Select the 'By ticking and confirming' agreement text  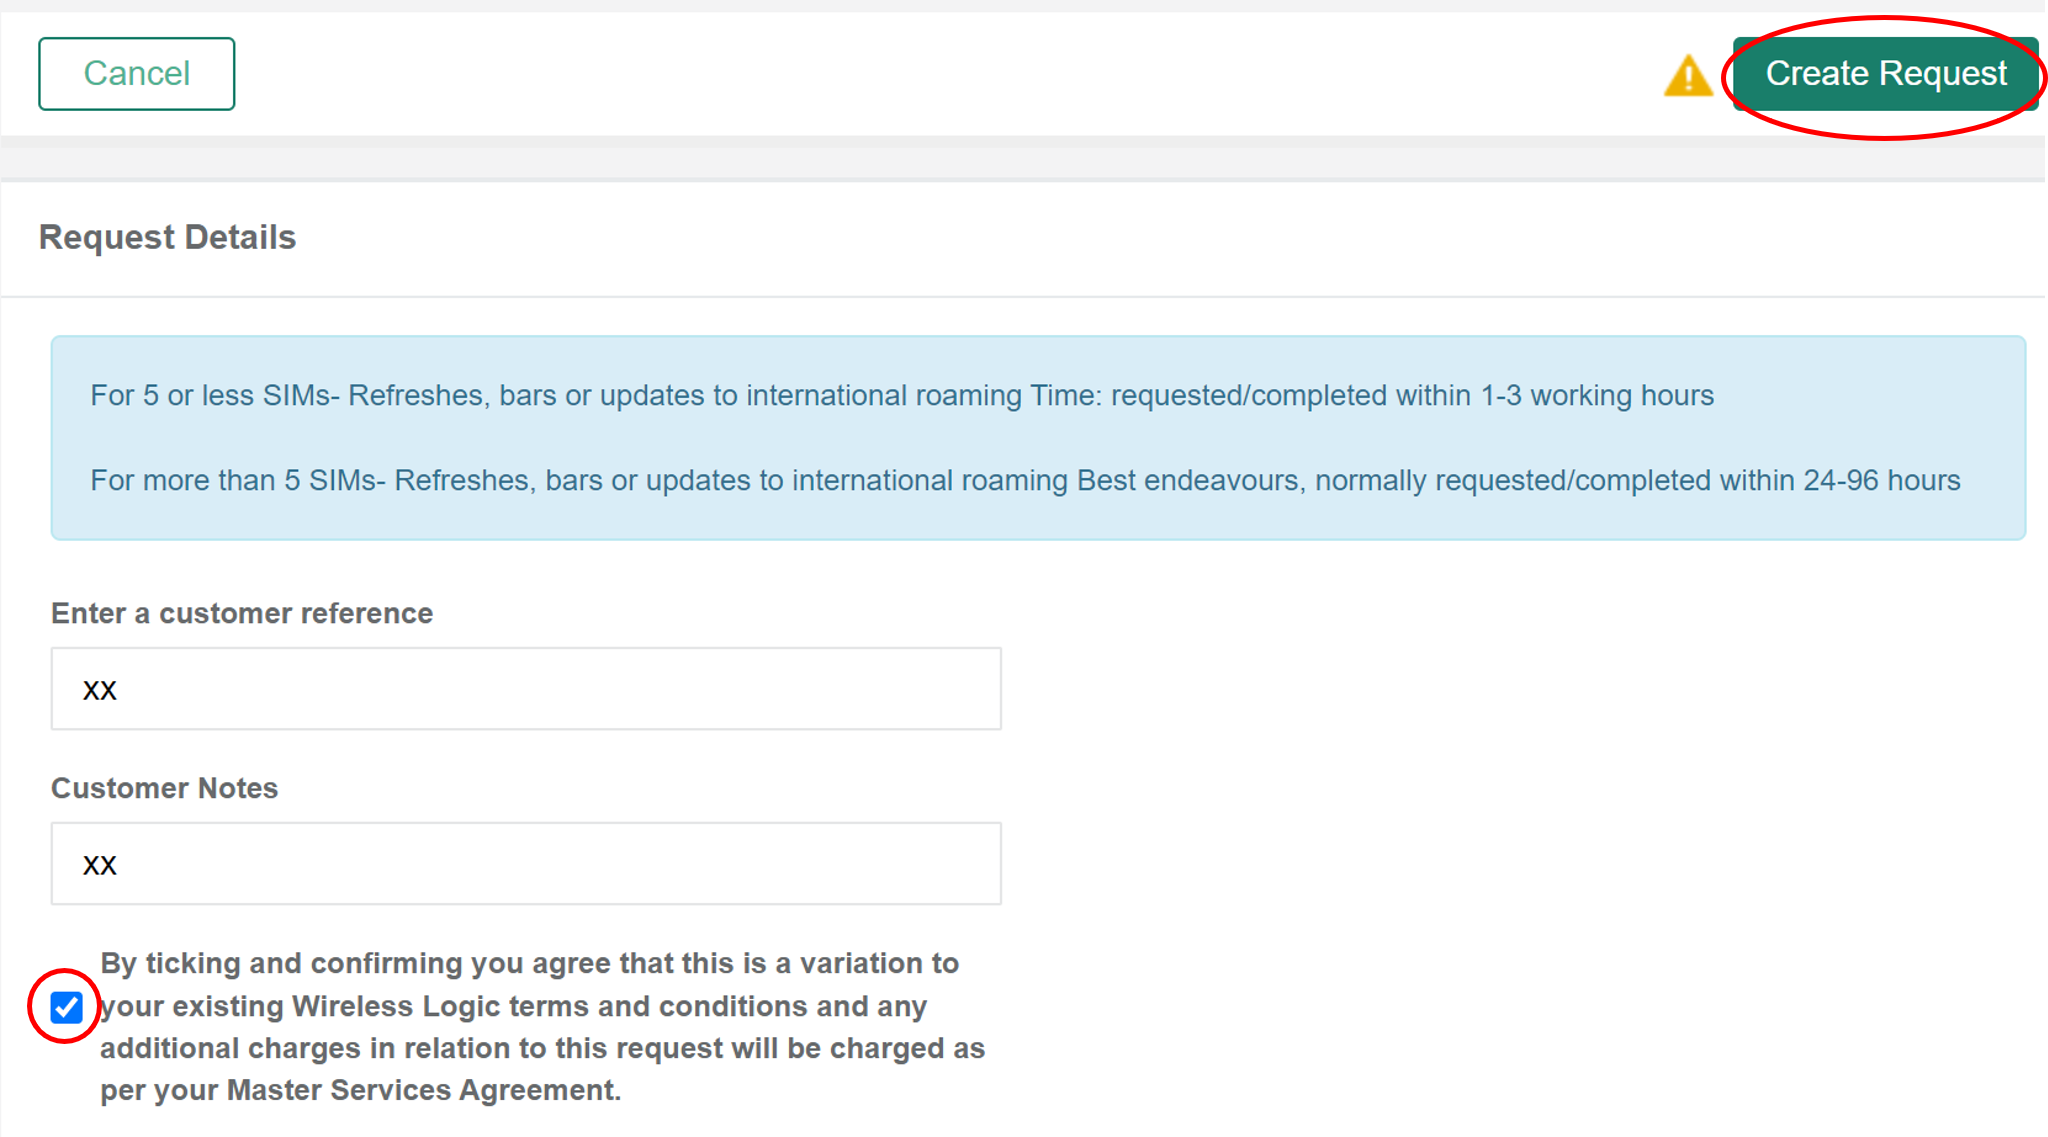coord(542,1027)
